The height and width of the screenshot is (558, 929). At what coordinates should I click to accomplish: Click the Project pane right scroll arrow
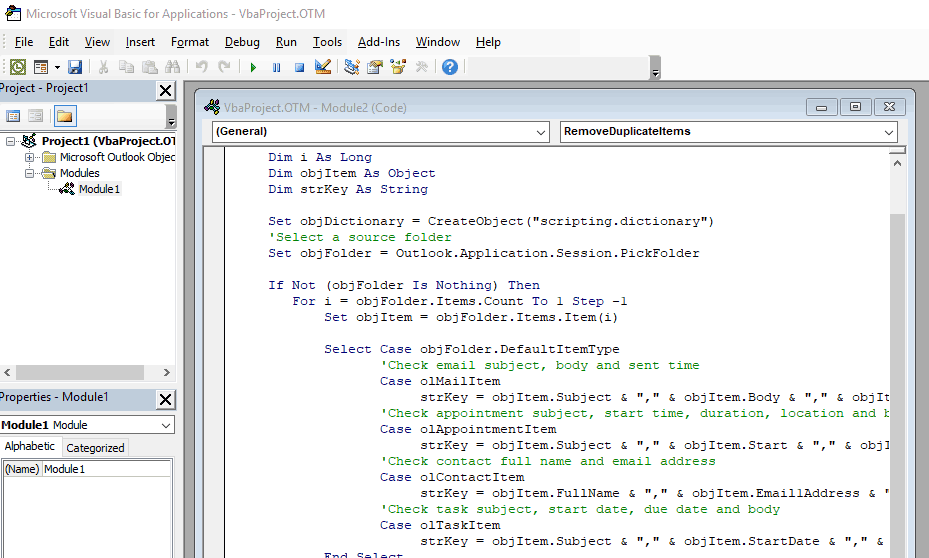(x=166, y=373)
